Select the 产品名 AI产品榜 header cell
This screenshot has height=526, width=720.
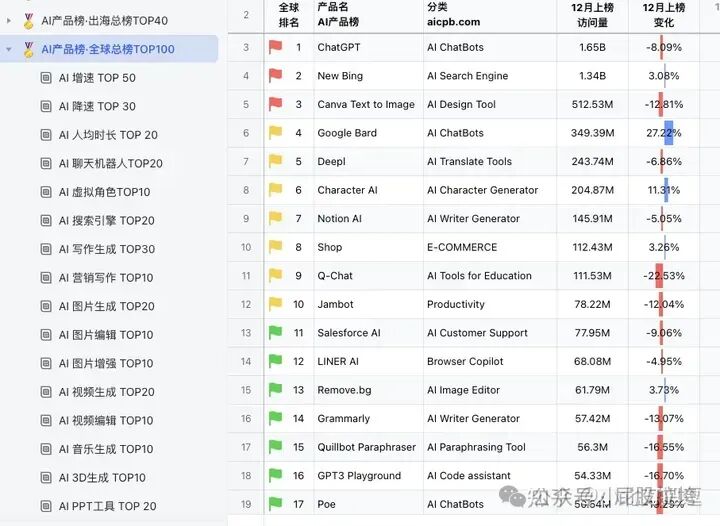click(x=368, y=16)
